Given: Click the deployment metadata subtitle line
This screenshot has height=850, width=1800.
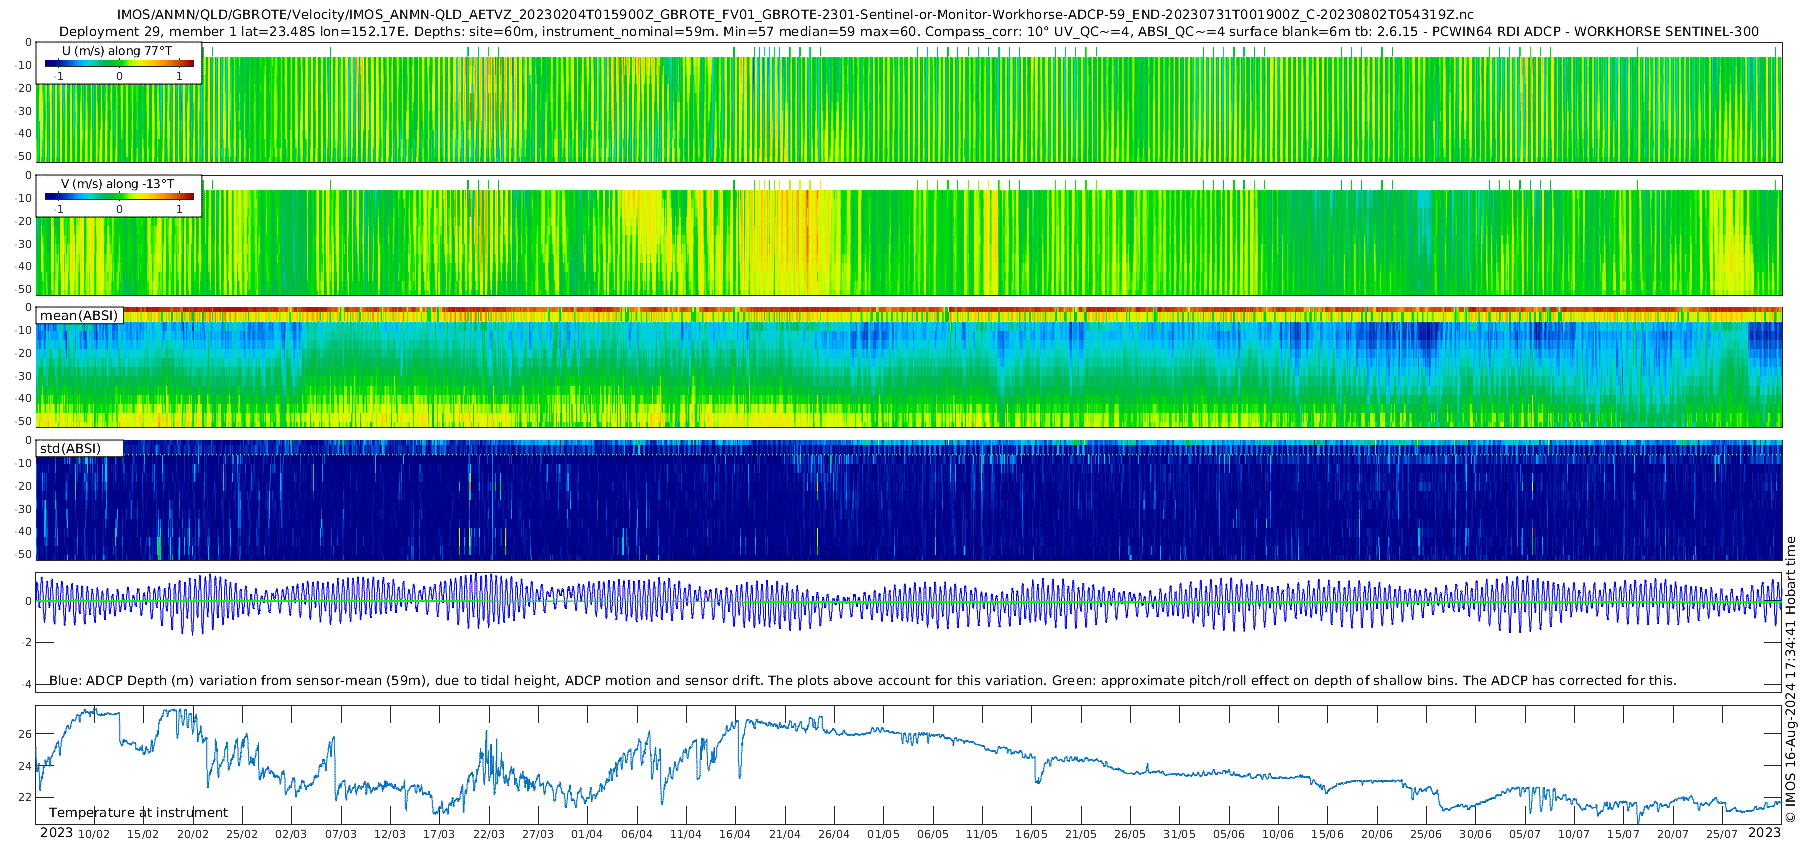Looking at the screenshot, I should (x=908, y=31).
